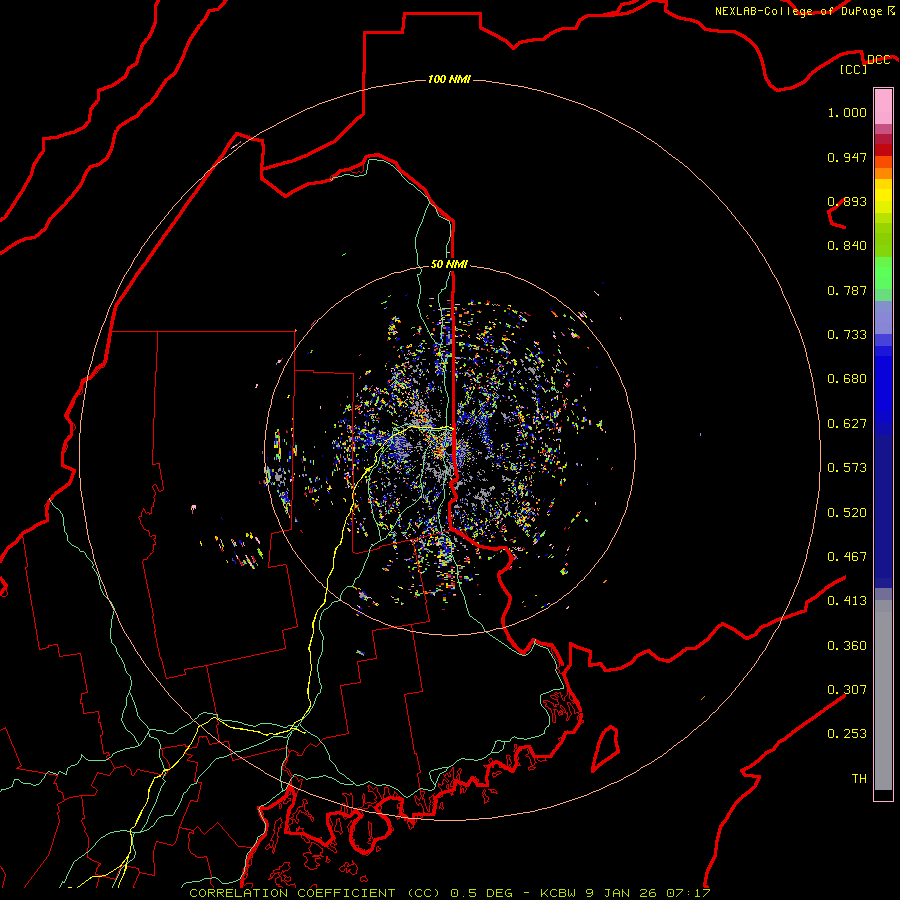This screenshot has width=900, height=900.
Task: Select the 0.733 legend value
Action: [847, 335]
